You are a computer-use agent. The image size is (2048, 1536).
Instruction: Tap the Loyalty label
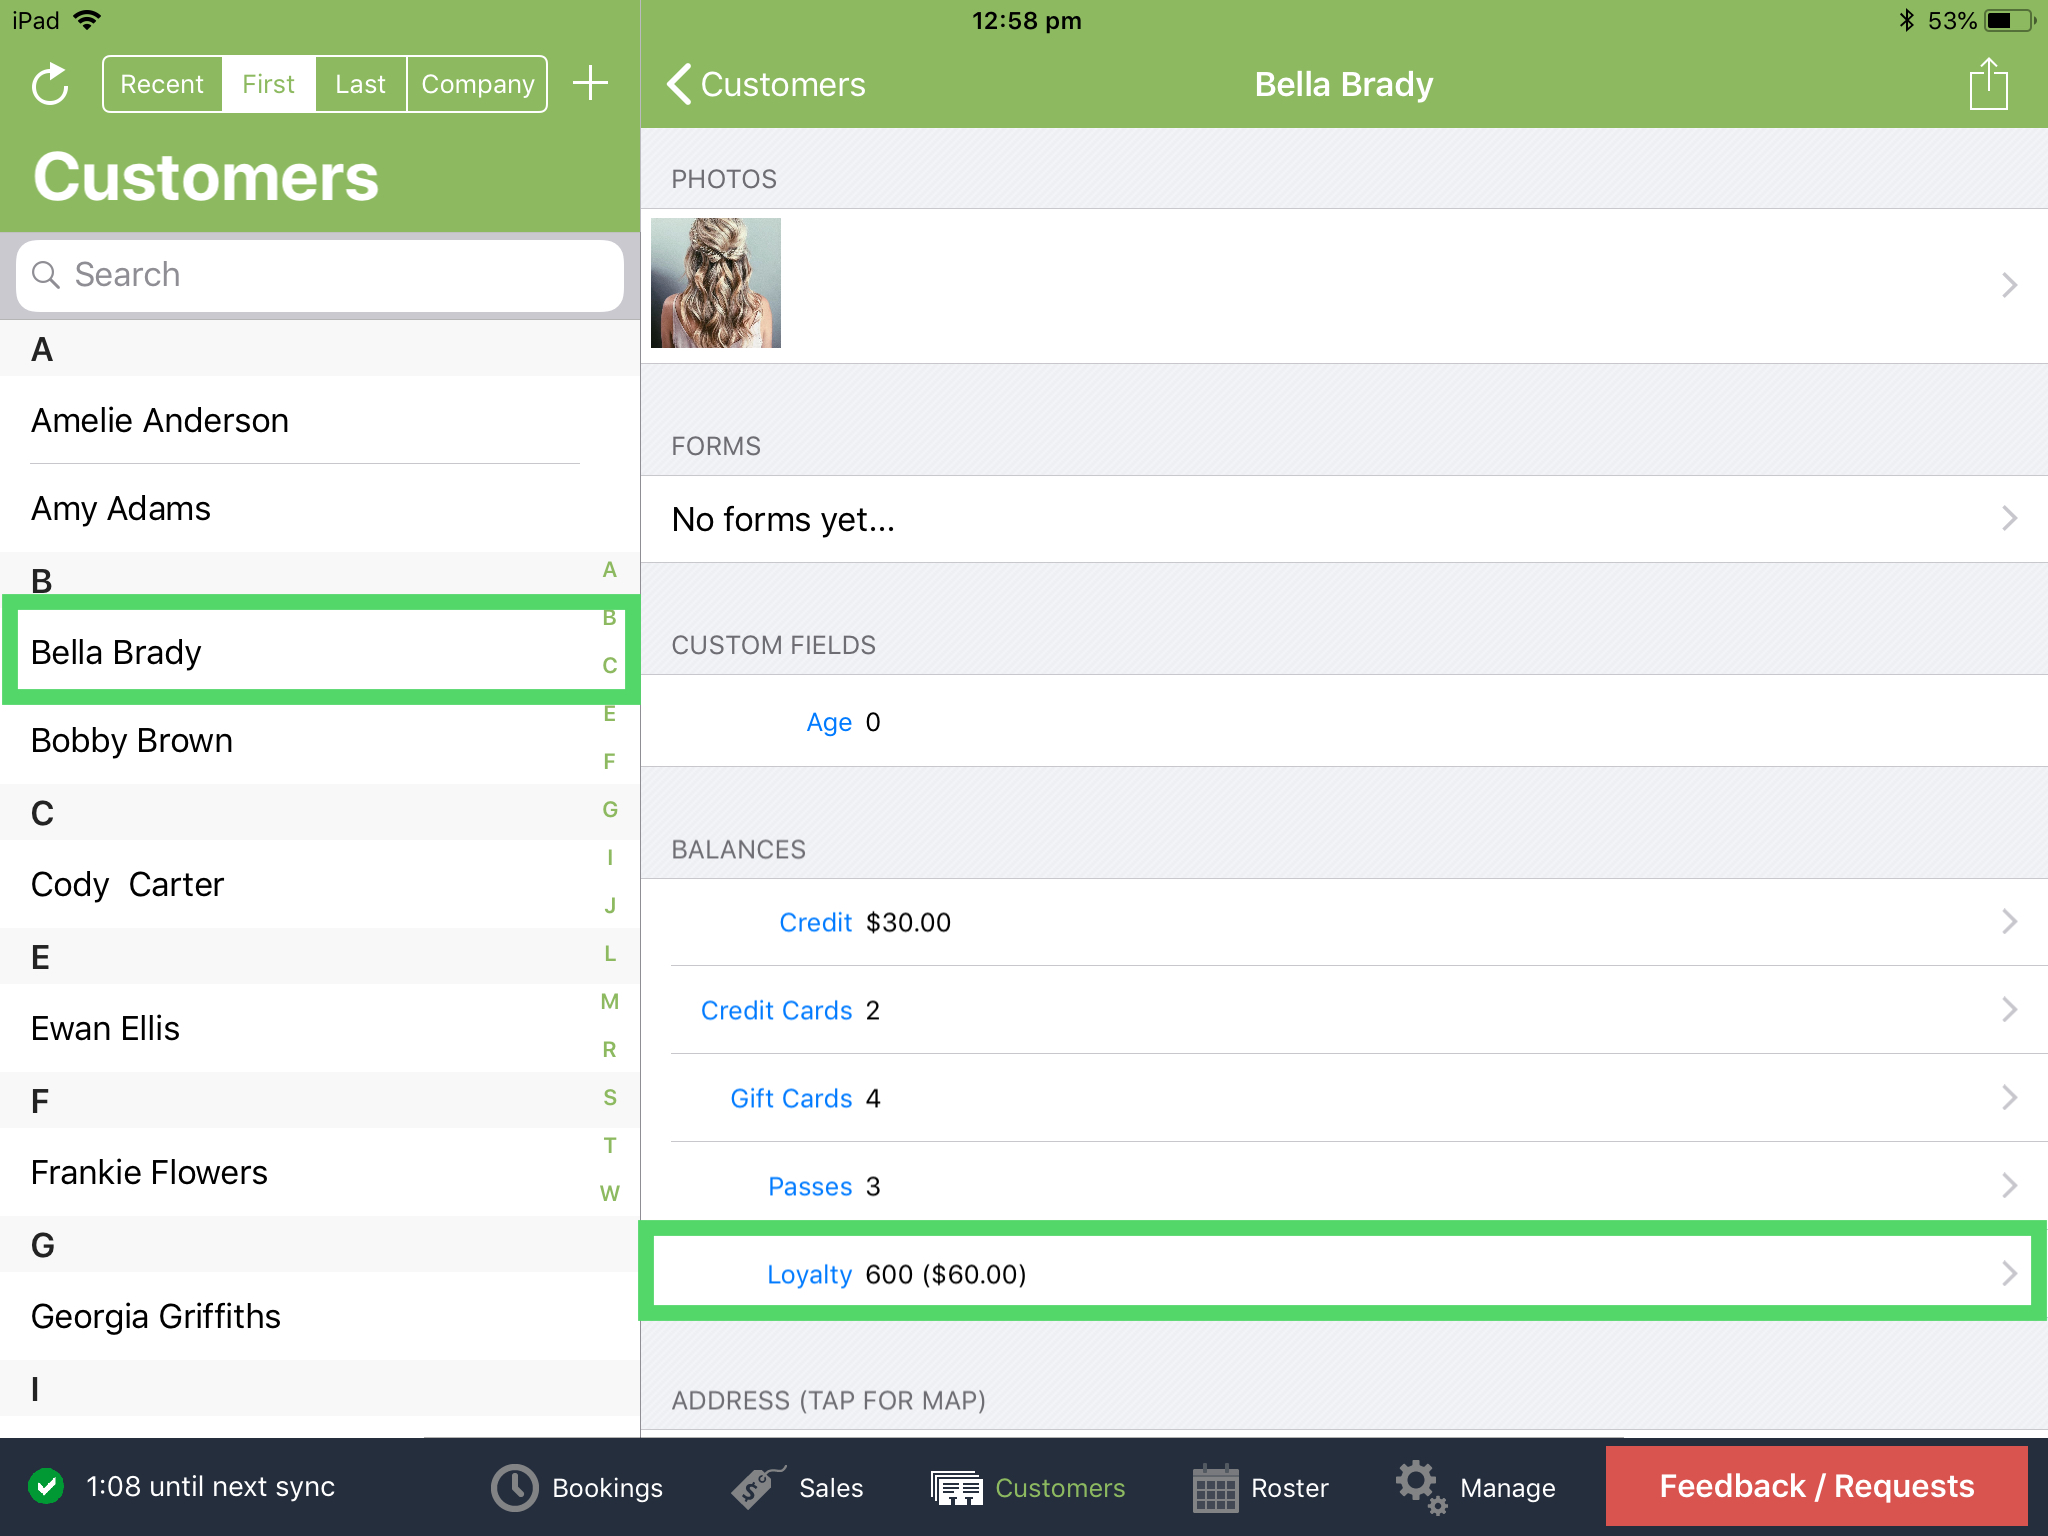coord(809,1274)
